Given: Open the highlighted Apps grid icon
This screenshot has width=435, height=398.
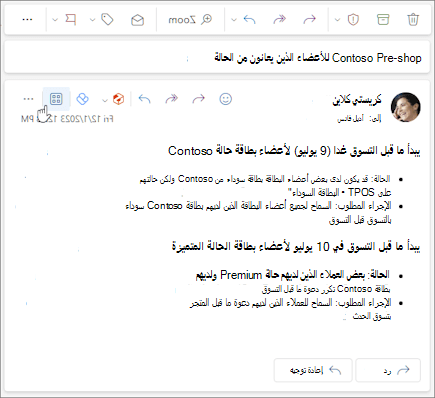Looking at the screenshot, I should coord(56,99).
